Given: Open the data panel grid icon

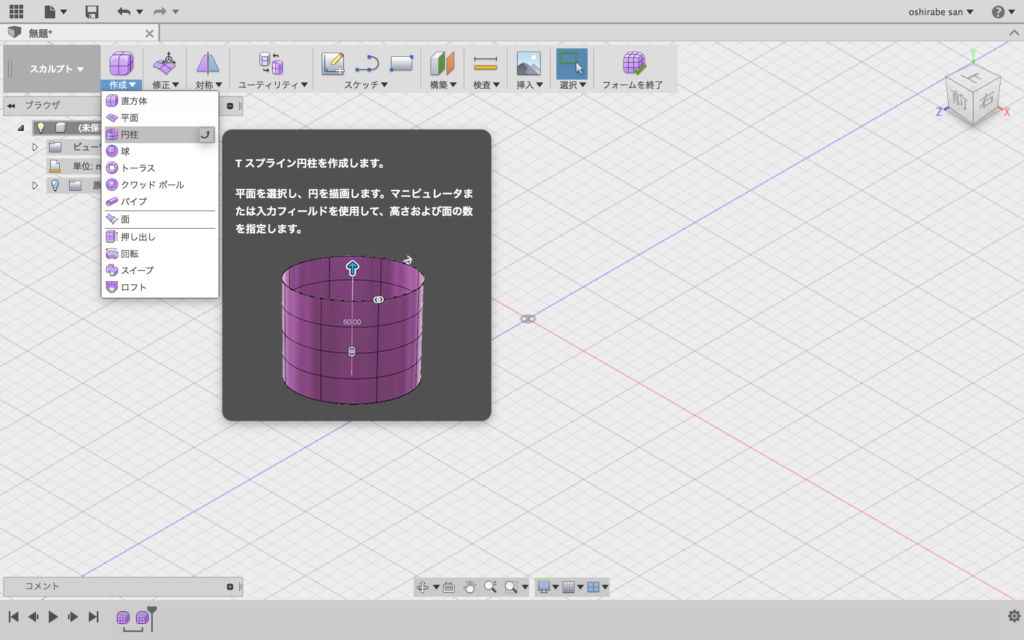Looking at the screenshot, I should [16, 11].
